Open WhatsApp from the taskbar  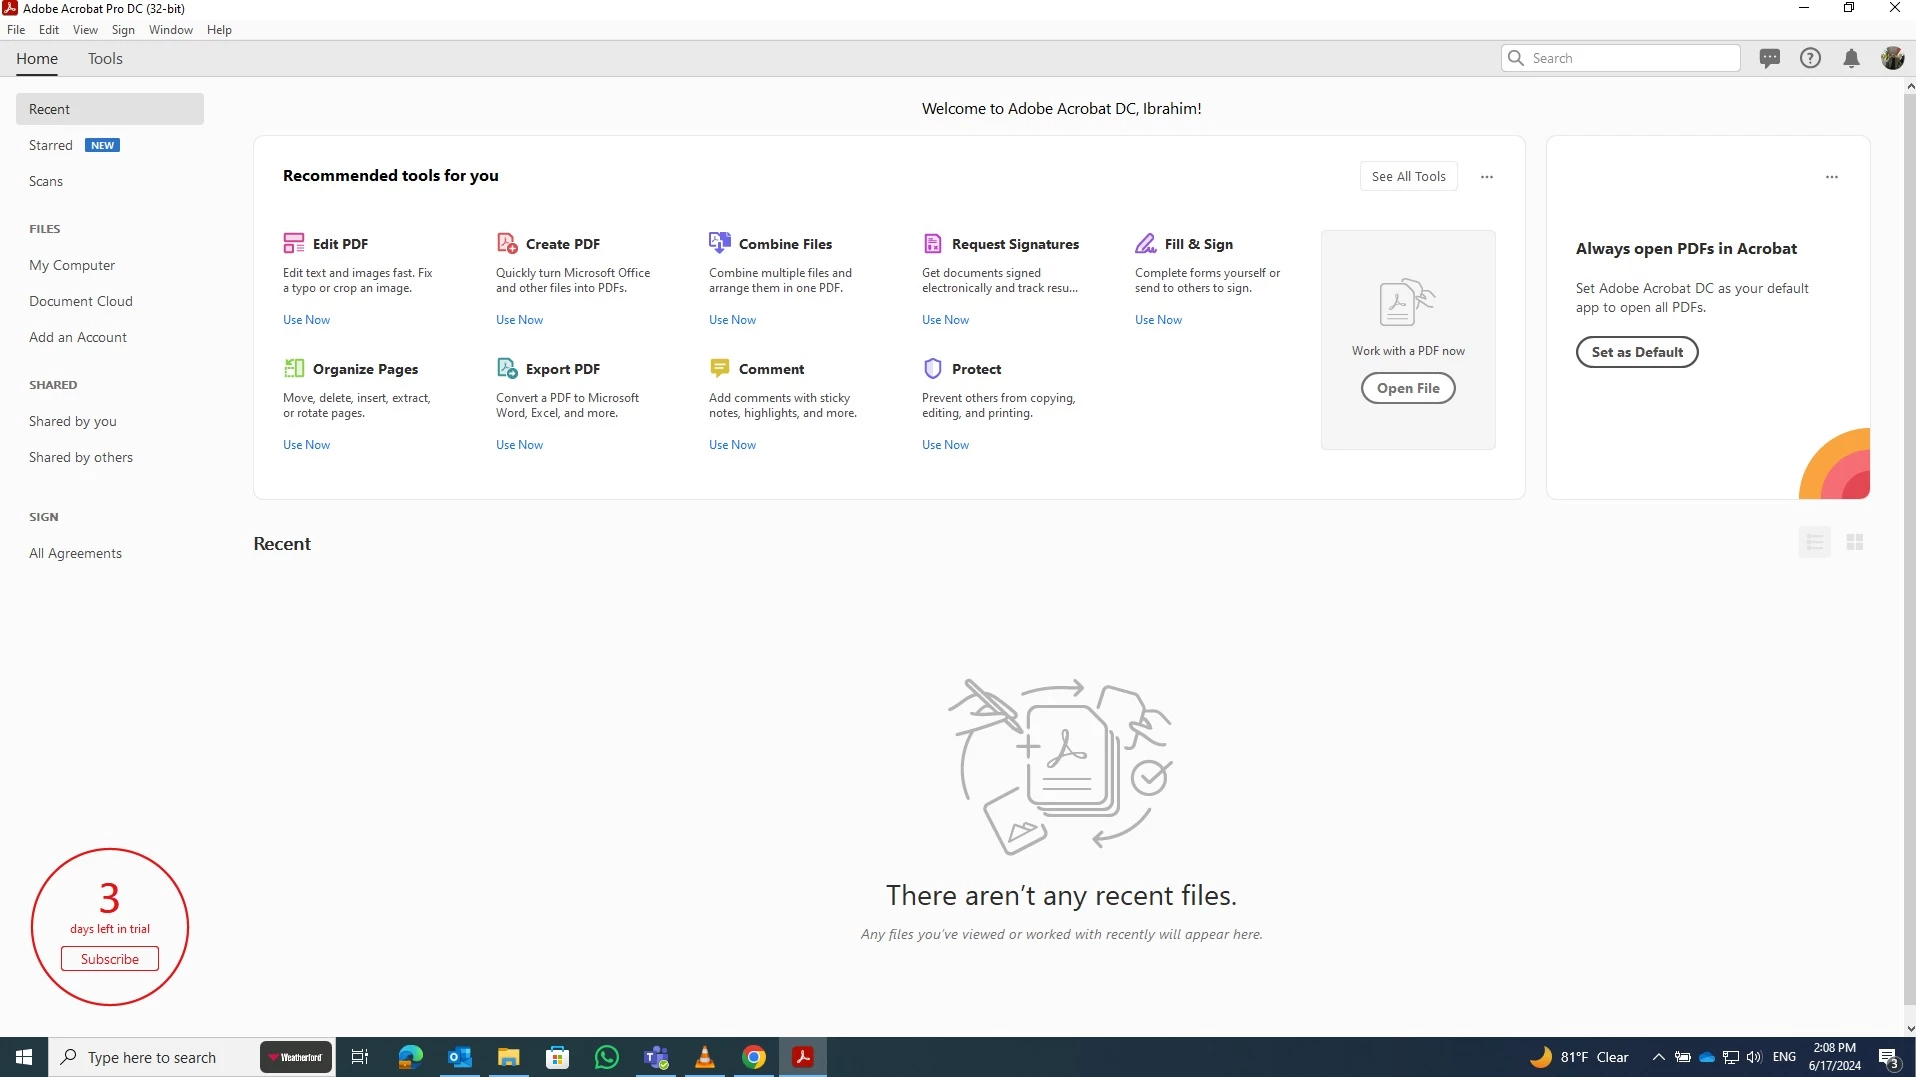606,1057
